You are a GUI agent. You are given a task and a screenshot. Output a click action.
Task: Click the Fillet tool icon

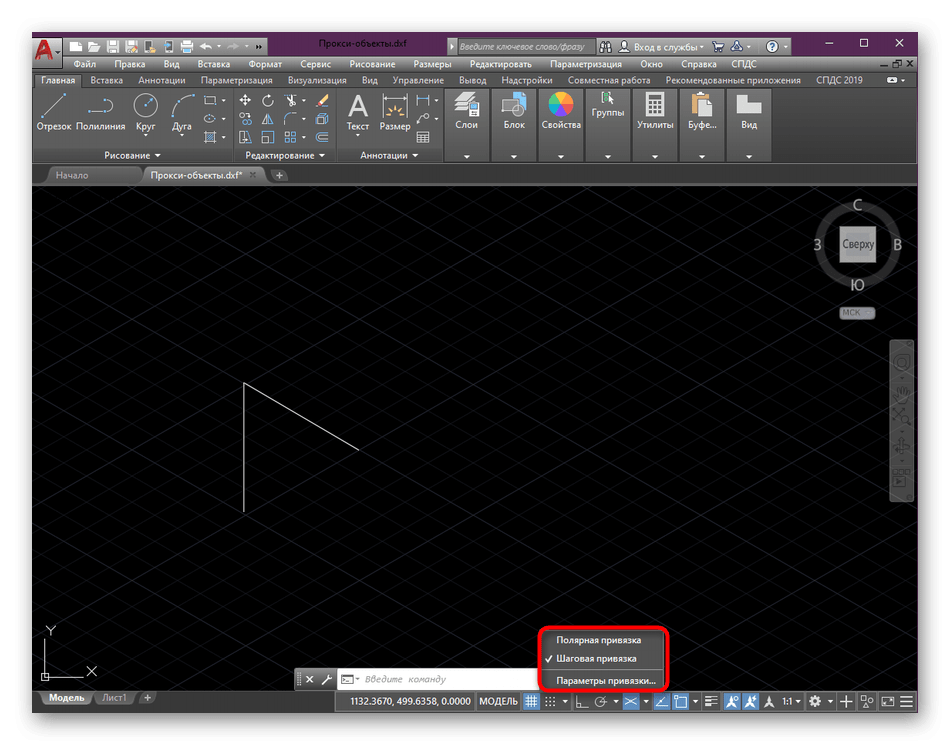pos(291,119)
